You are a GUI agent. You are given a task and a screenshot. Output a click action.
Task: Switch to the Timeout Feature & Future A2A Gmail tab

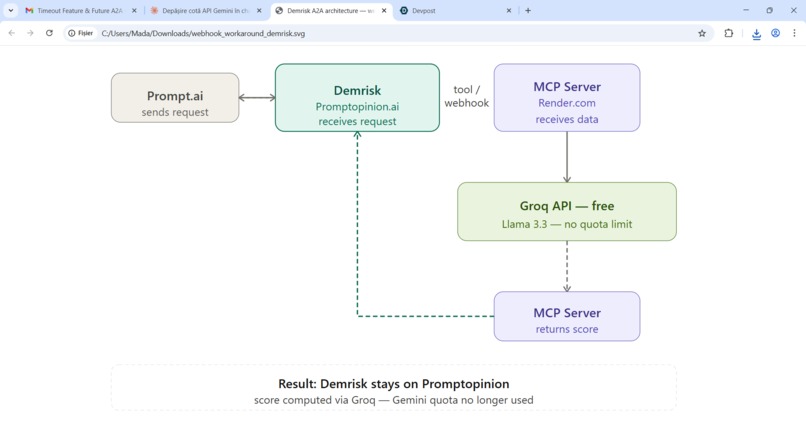coord(81,10)
